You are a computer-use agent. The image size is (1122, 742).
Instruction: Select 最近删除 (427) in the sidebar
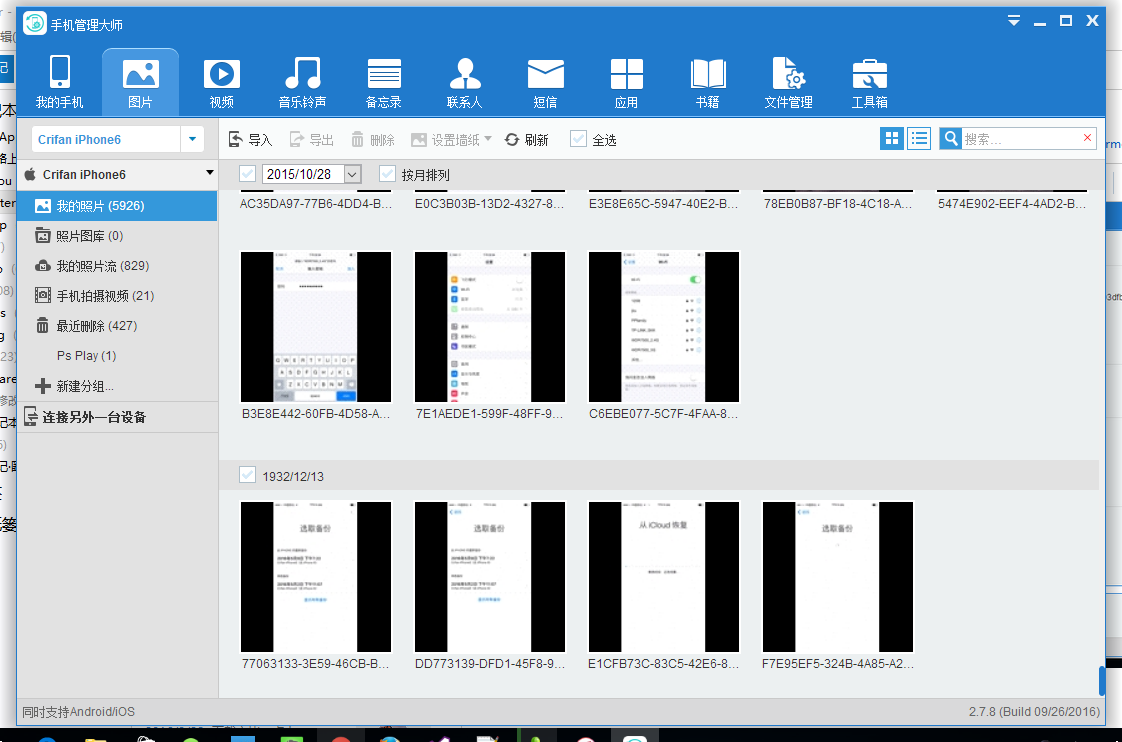pos(117,326)
